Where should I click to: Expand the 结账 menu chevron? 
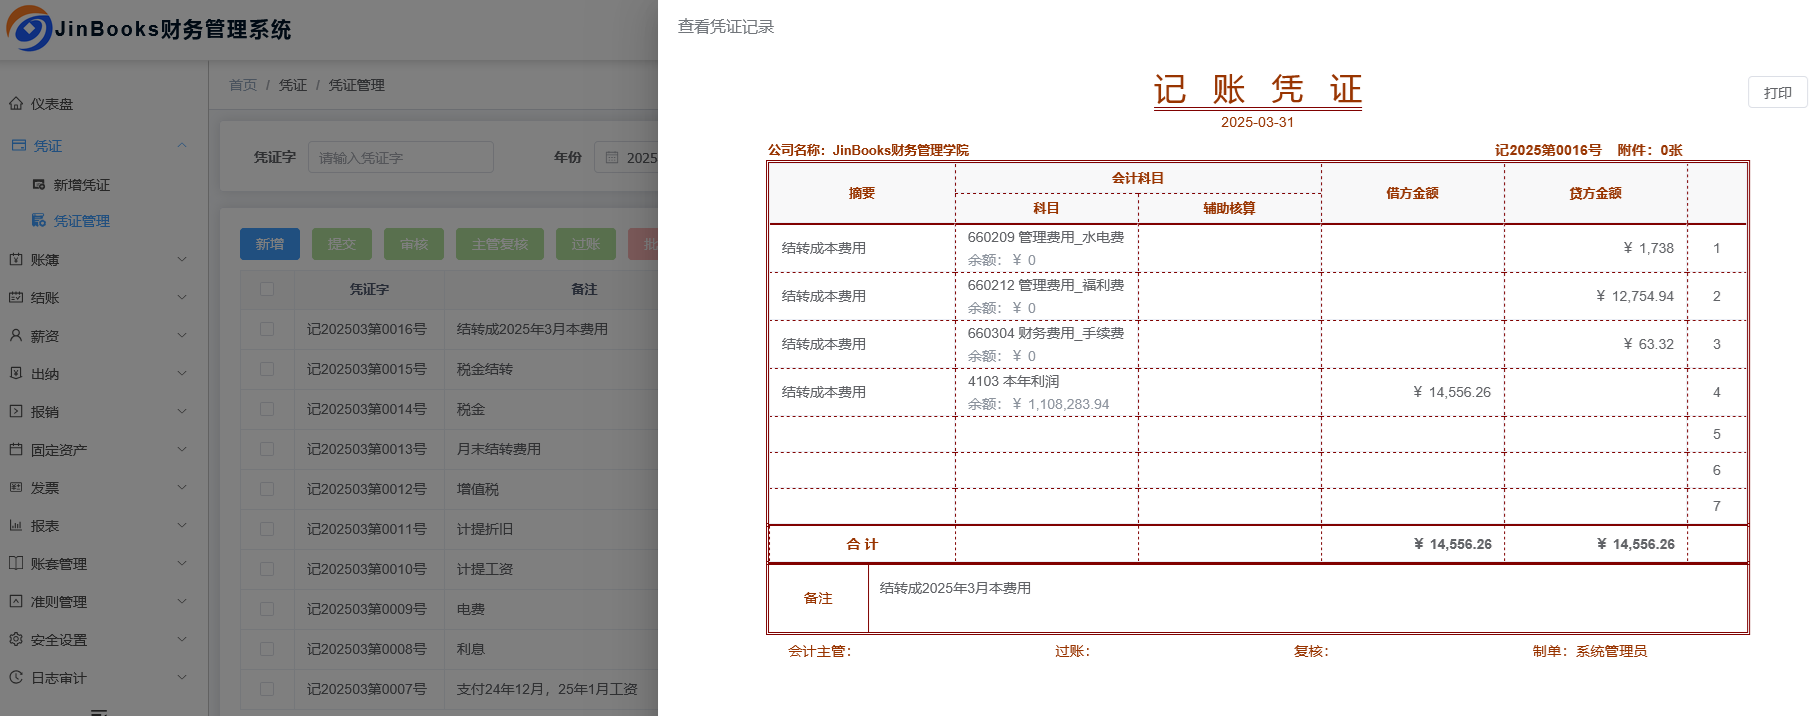click(x=182, y=297)
